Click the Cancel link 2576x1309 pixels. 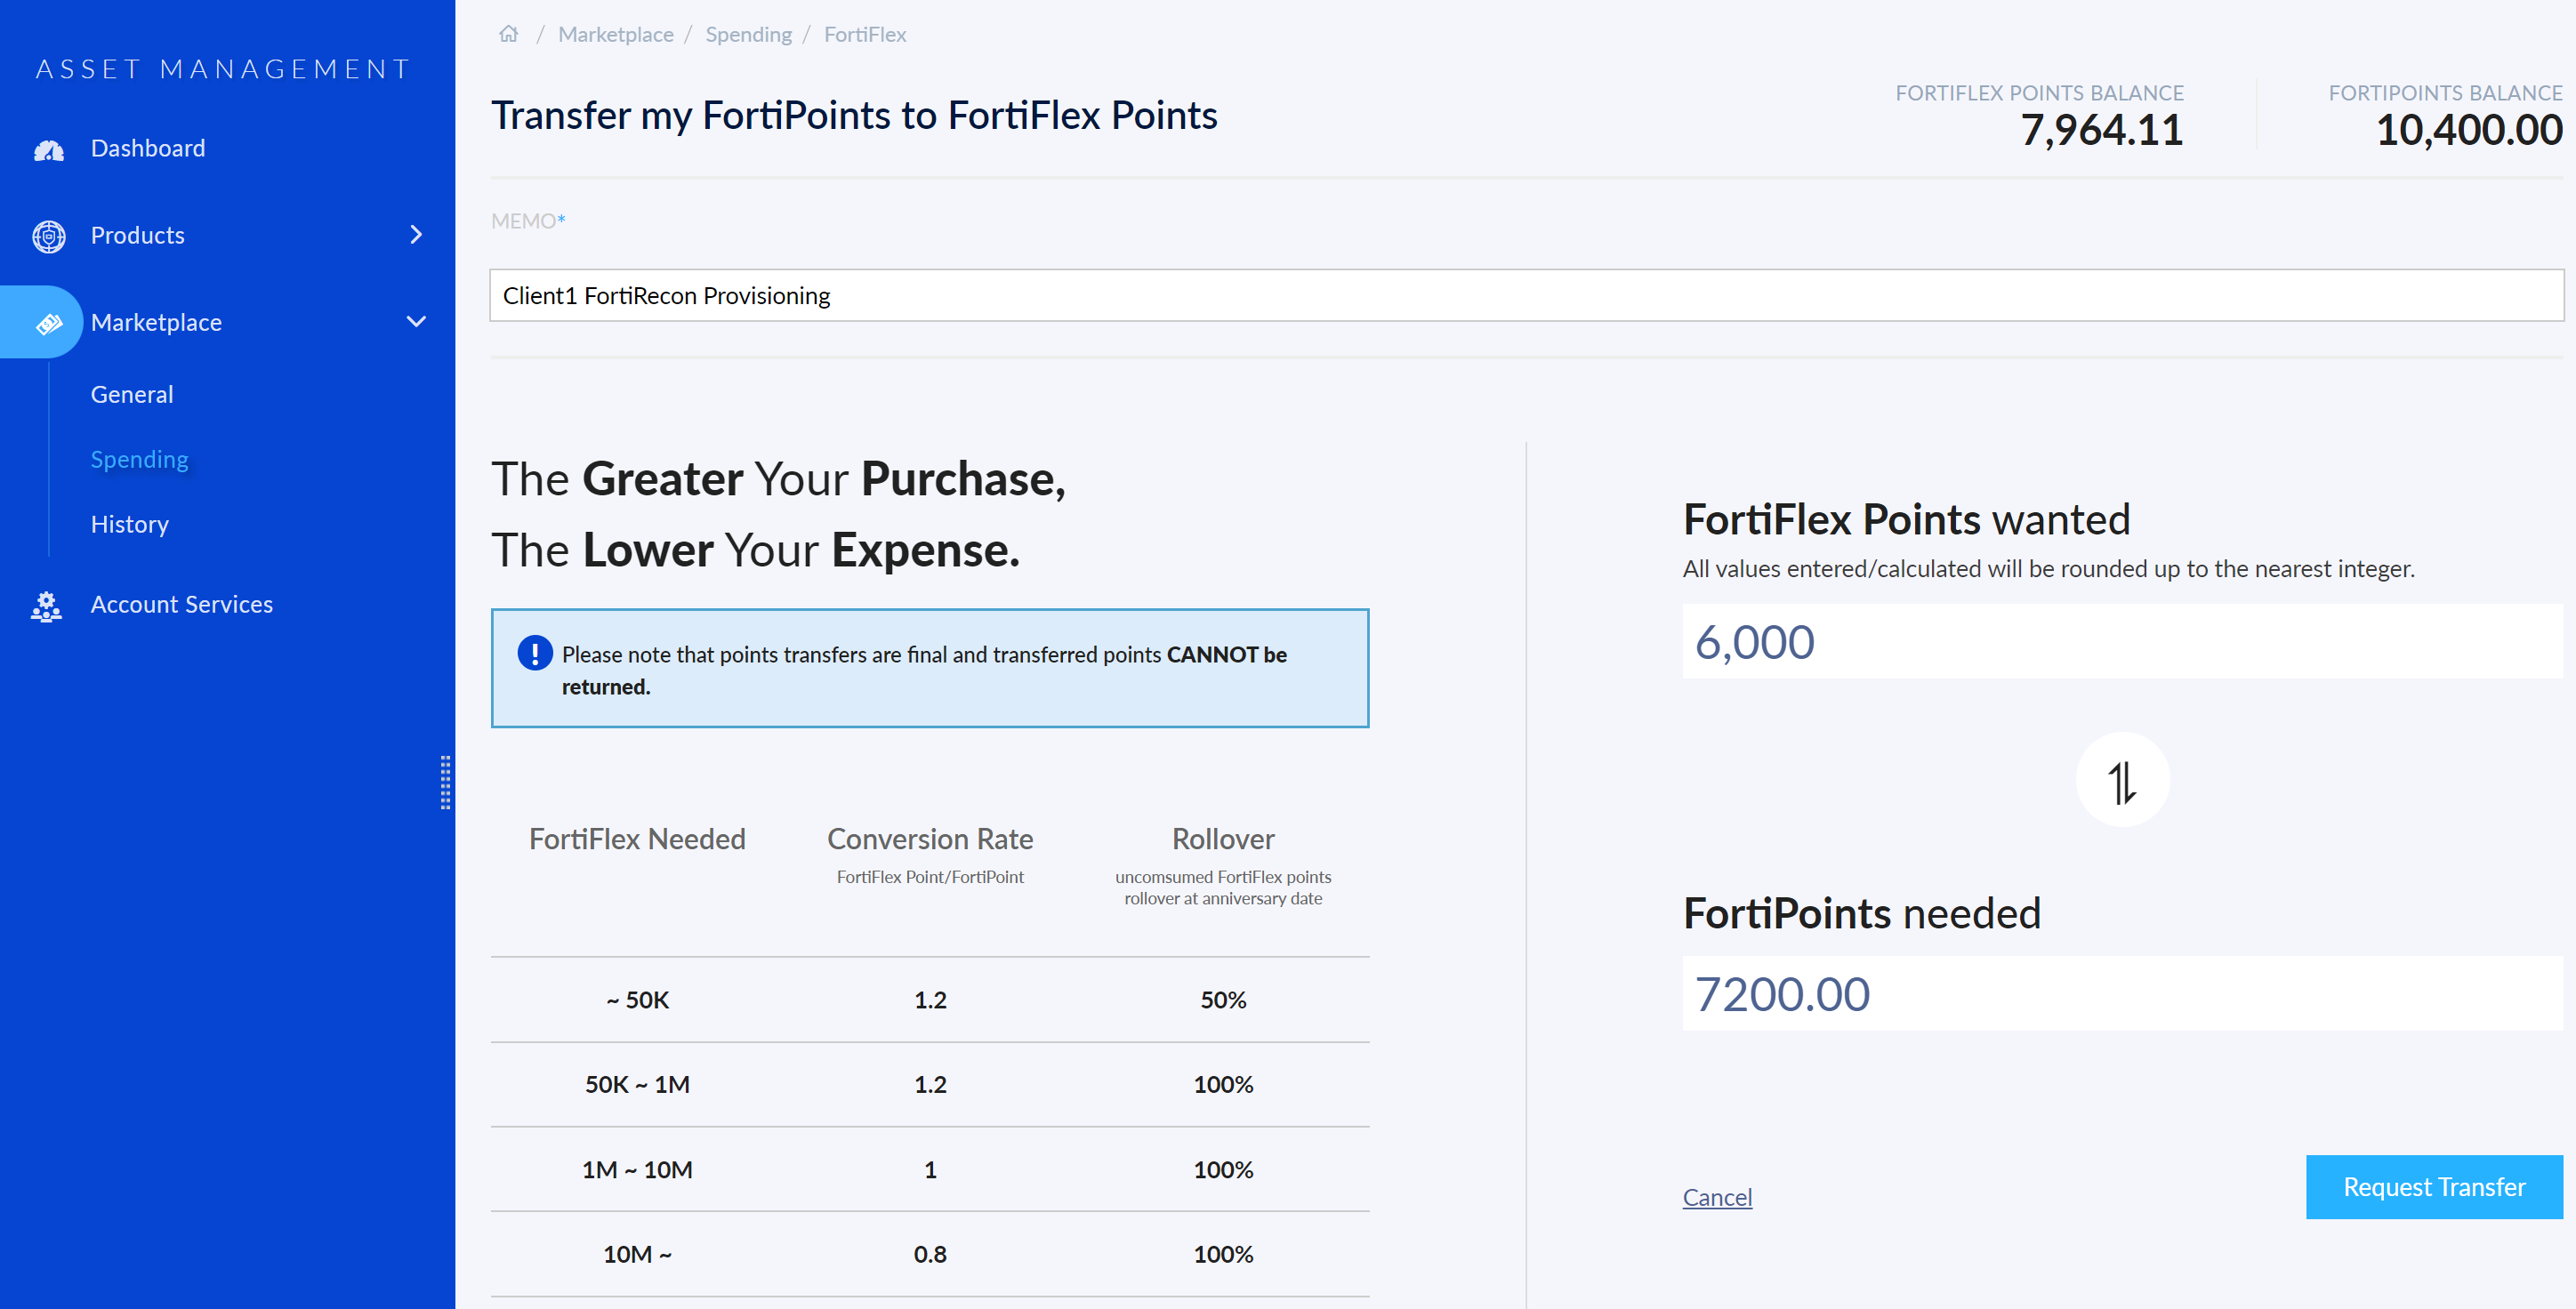[x=1717, y=1197]
